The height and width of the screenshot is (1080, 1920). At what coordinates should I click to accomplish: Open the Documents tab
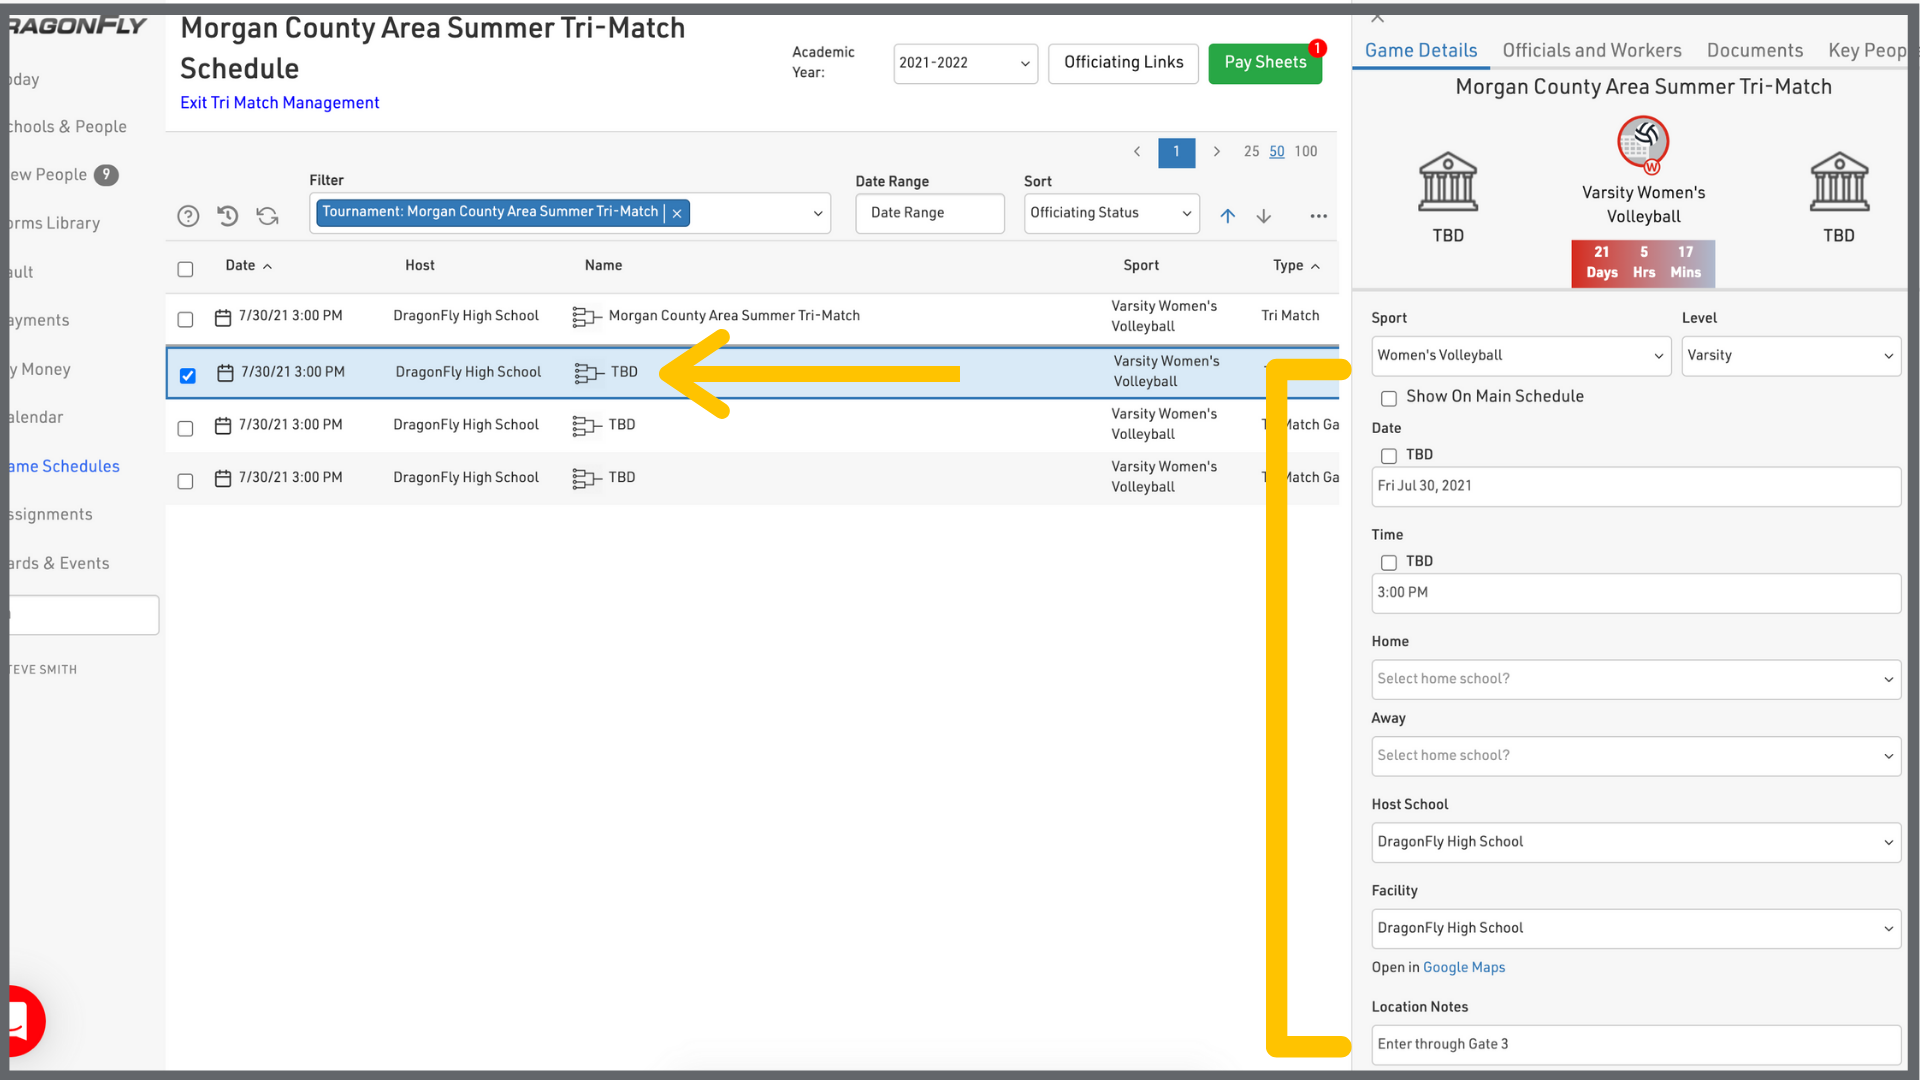pos(1754,50)
